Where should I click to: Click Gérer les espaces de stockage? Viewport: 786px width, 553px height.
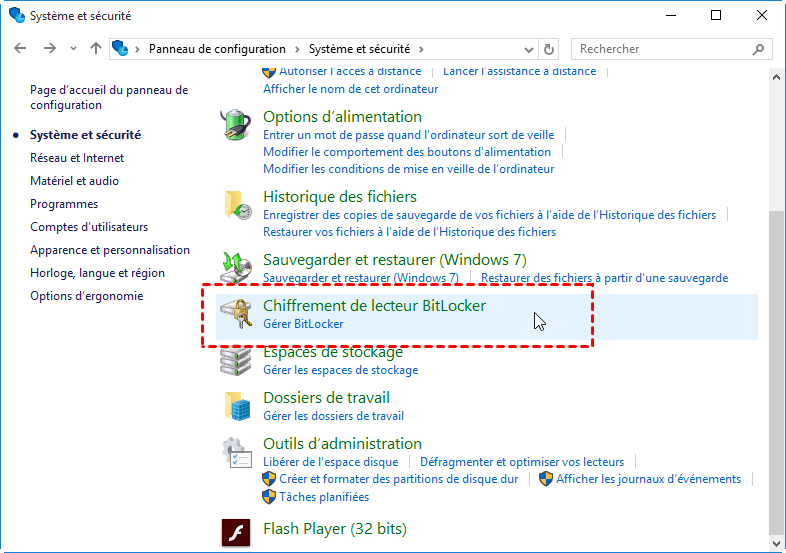(x=340, y=370)
